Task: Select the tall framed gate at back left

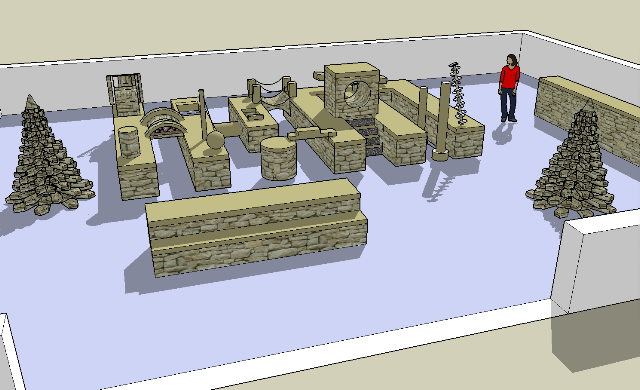Action: click(124, 95)
